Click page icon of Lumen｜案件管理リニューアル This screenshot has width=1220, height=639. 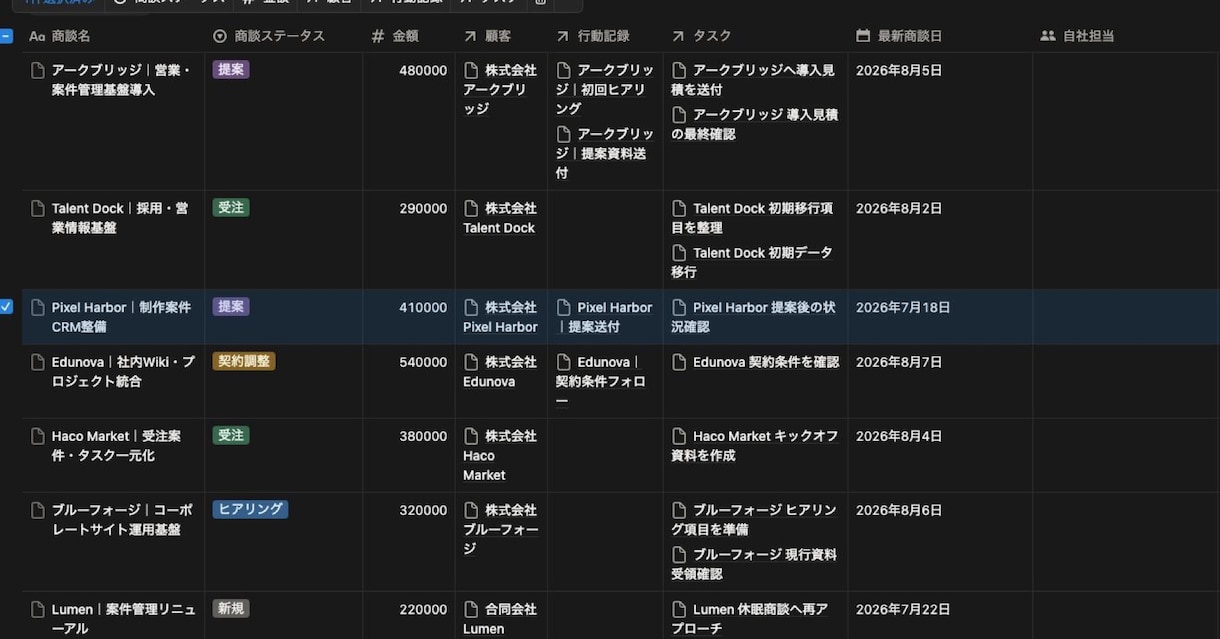[x=38, y=609]
